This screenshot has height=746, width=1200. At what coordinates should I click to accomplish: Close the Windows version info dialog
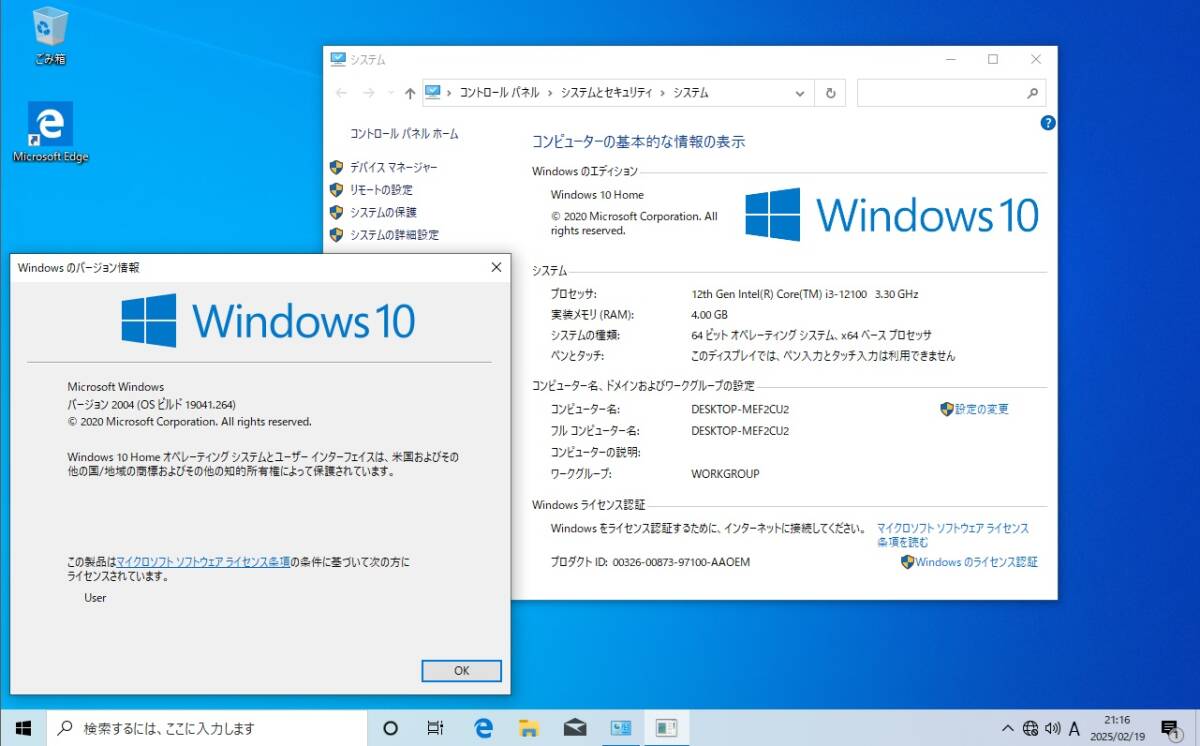pyautogui.click(x=496, y=268)
